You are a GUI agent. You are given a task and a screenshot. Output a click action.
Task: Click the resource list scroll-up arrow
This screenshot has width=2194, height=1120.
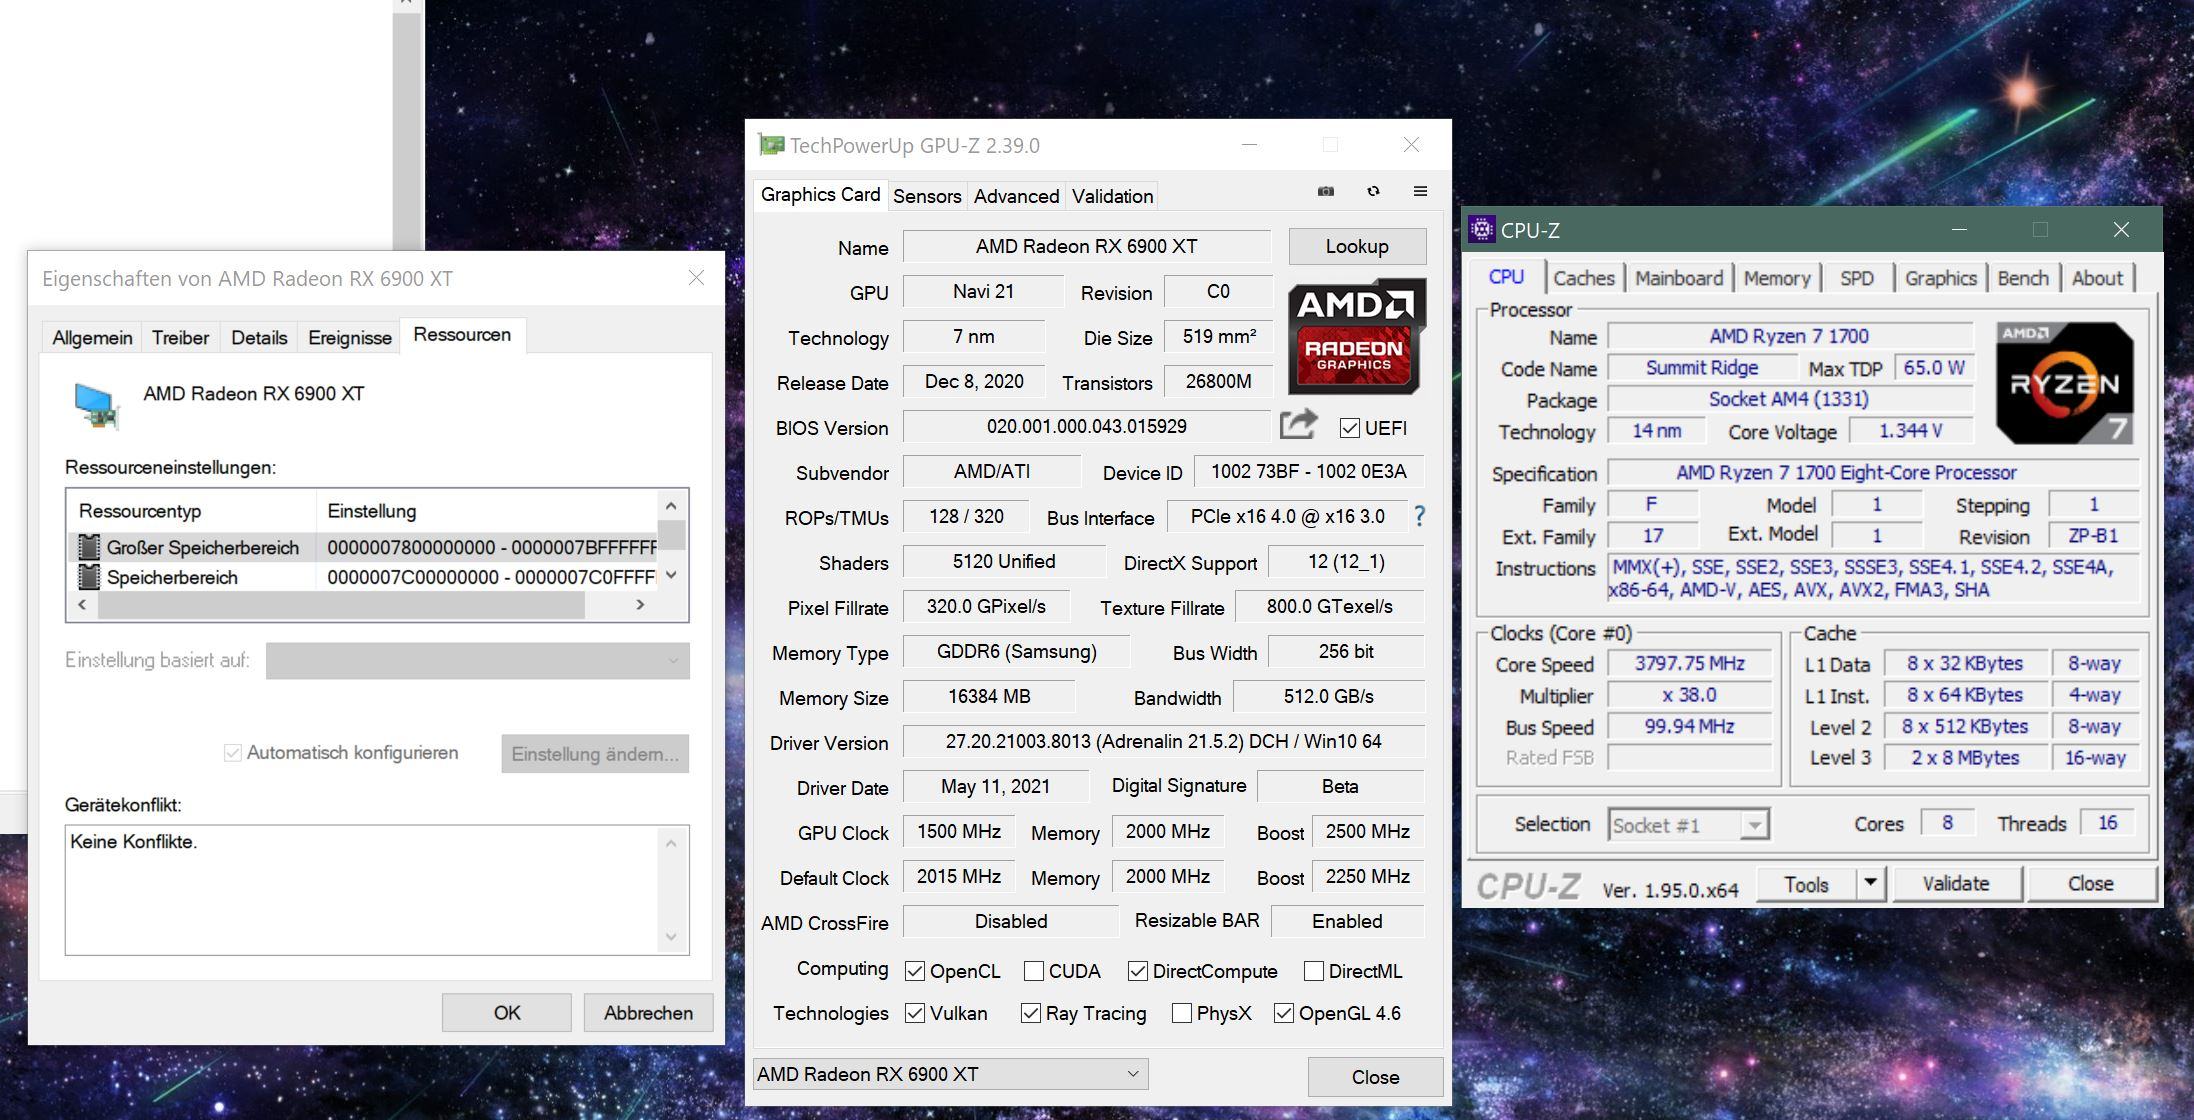pyautogui.click(x=671, y=506)
